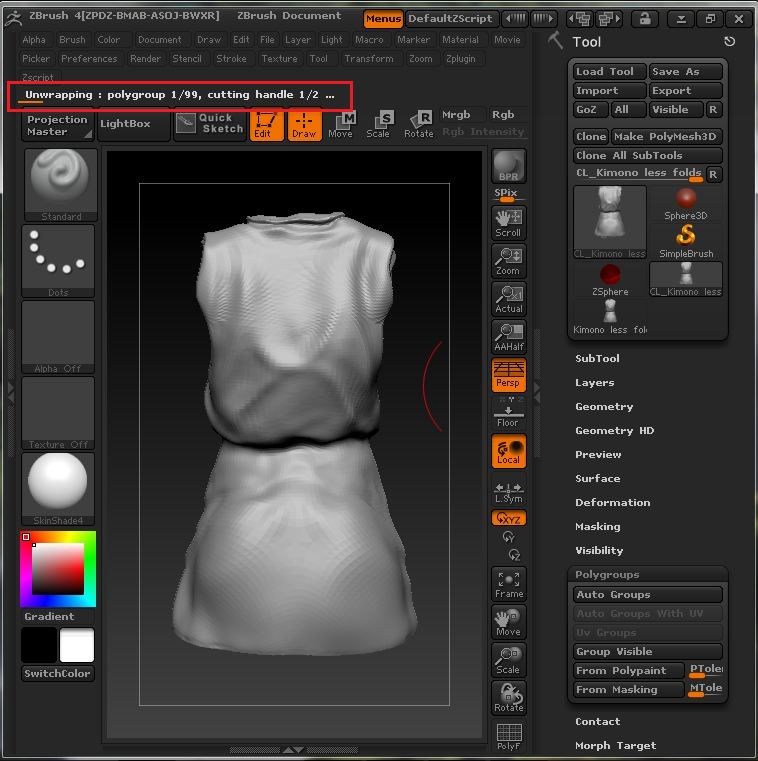Expand the Deformation section
This screenshot has width=758, height=761.
tap(612, 502)
